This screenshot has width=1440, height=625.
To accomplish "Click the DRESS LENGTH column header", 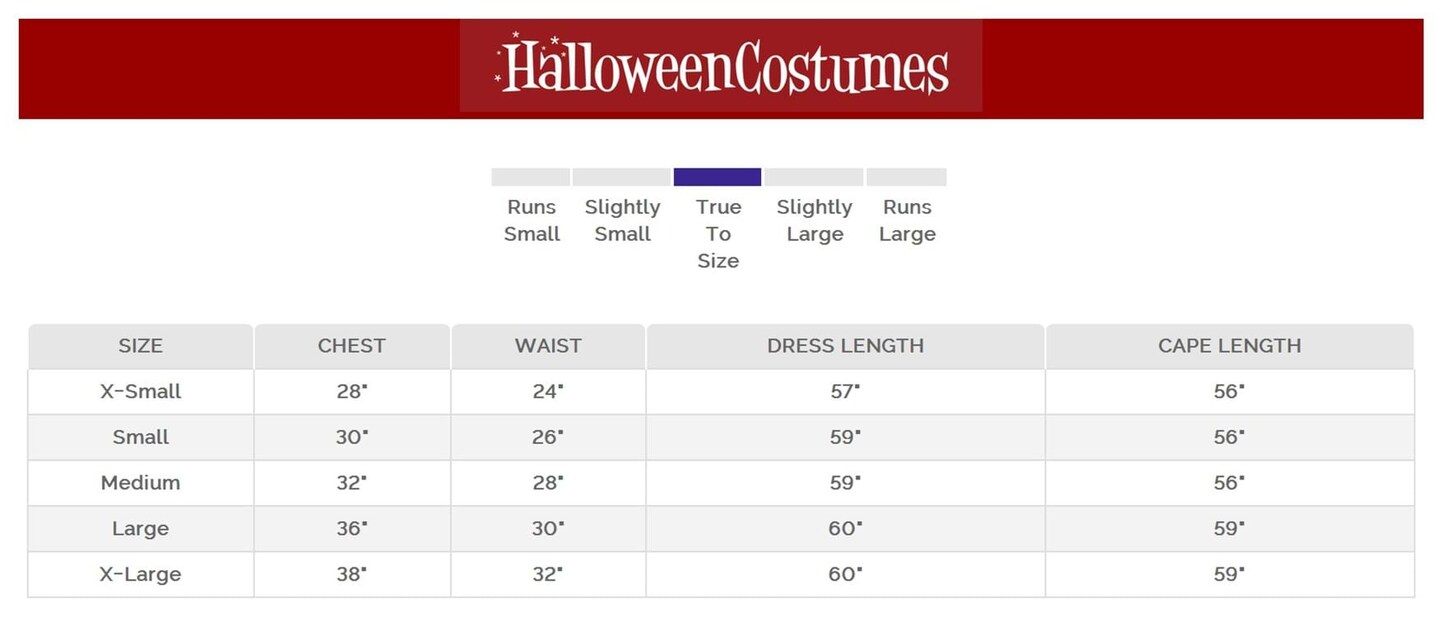I will click(x=845, y=346).
